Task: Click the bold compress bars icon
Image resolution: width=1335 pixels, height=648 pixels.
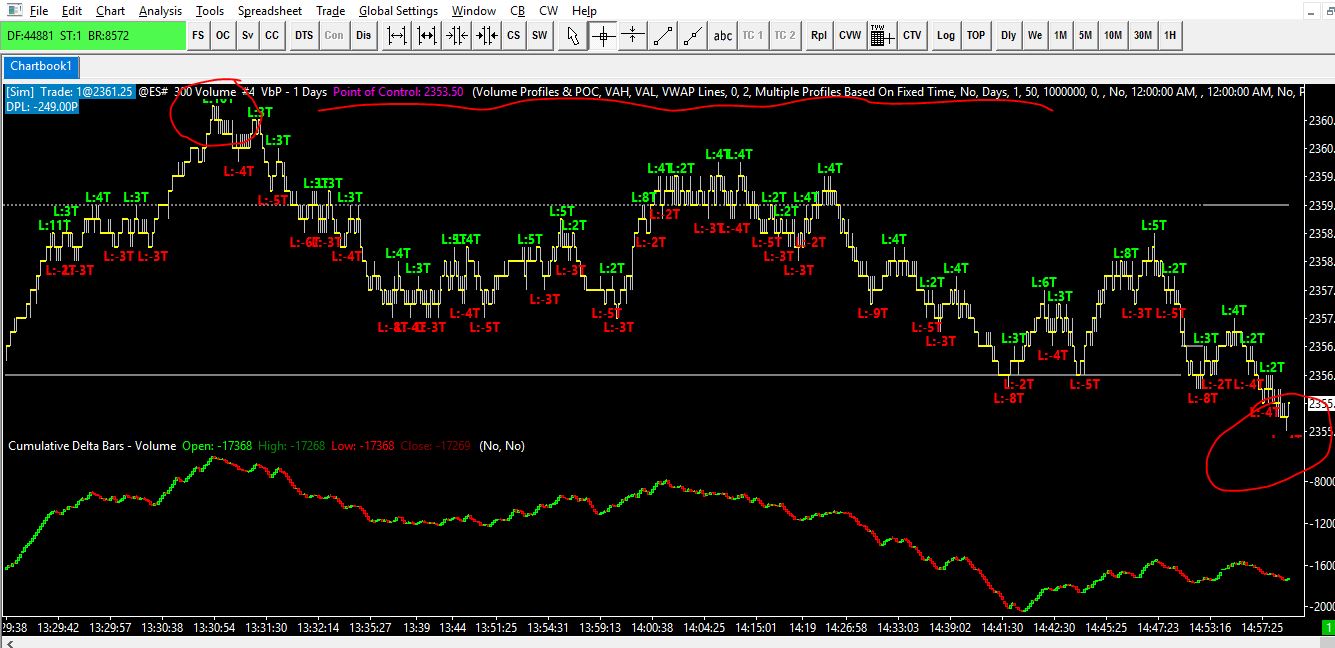Action: pyautogui.click(x=487, y=35)
